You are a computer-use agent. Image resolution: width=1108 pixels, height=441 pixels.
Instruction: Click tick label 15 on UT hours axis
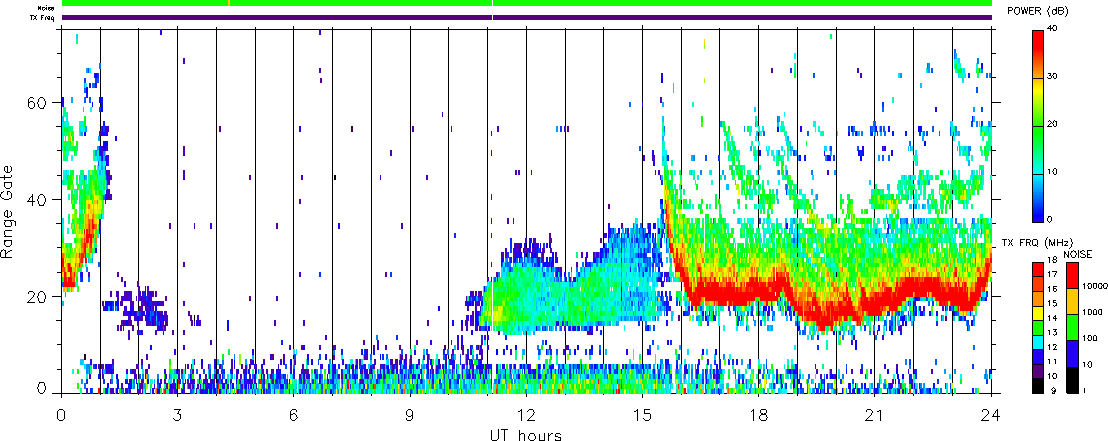tap(642, 413)
